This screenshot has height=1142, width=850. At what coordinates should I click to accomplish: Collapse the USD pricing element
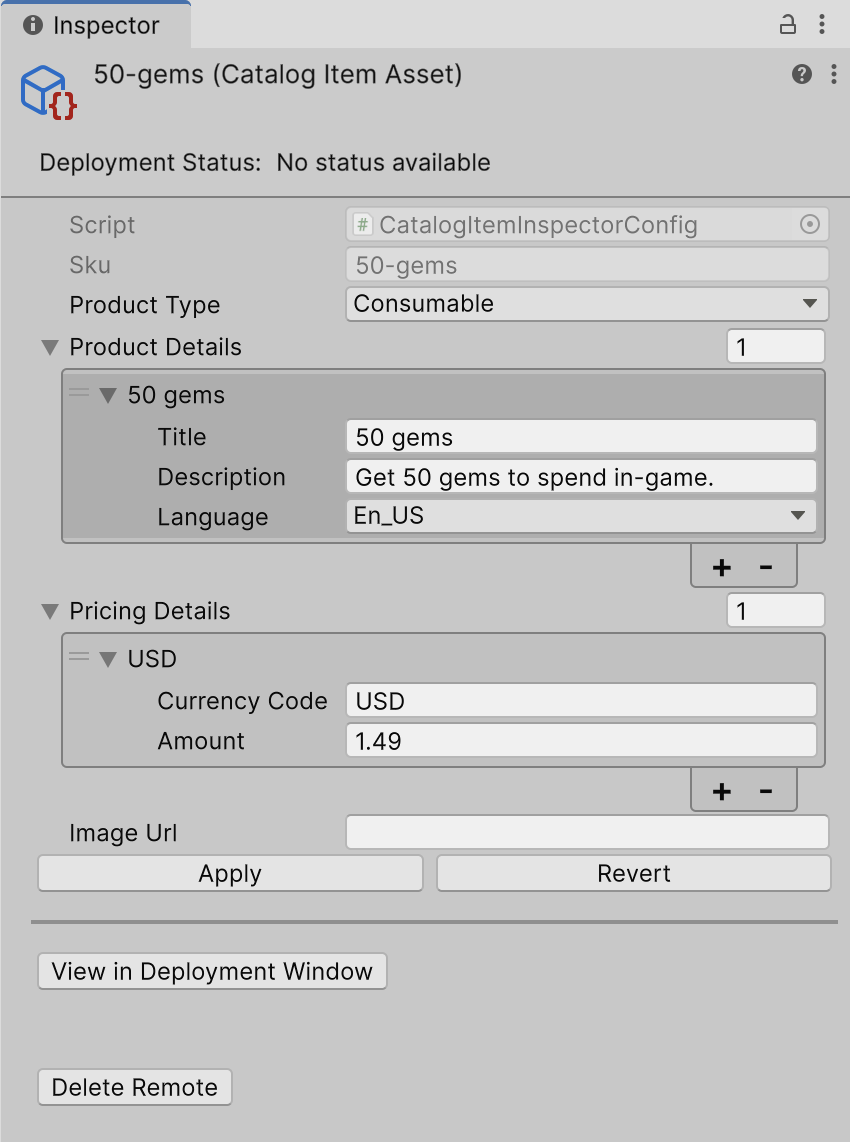tap(108, 659)
